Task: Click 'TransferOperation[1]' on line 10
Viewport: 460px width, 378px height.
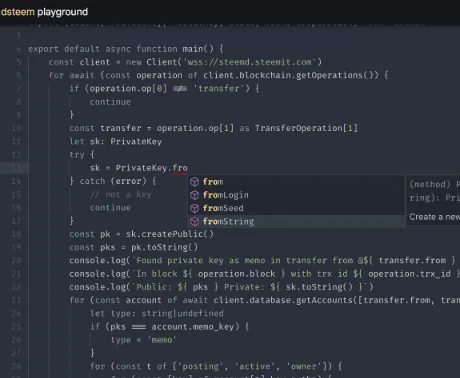Action: [306, 128]
